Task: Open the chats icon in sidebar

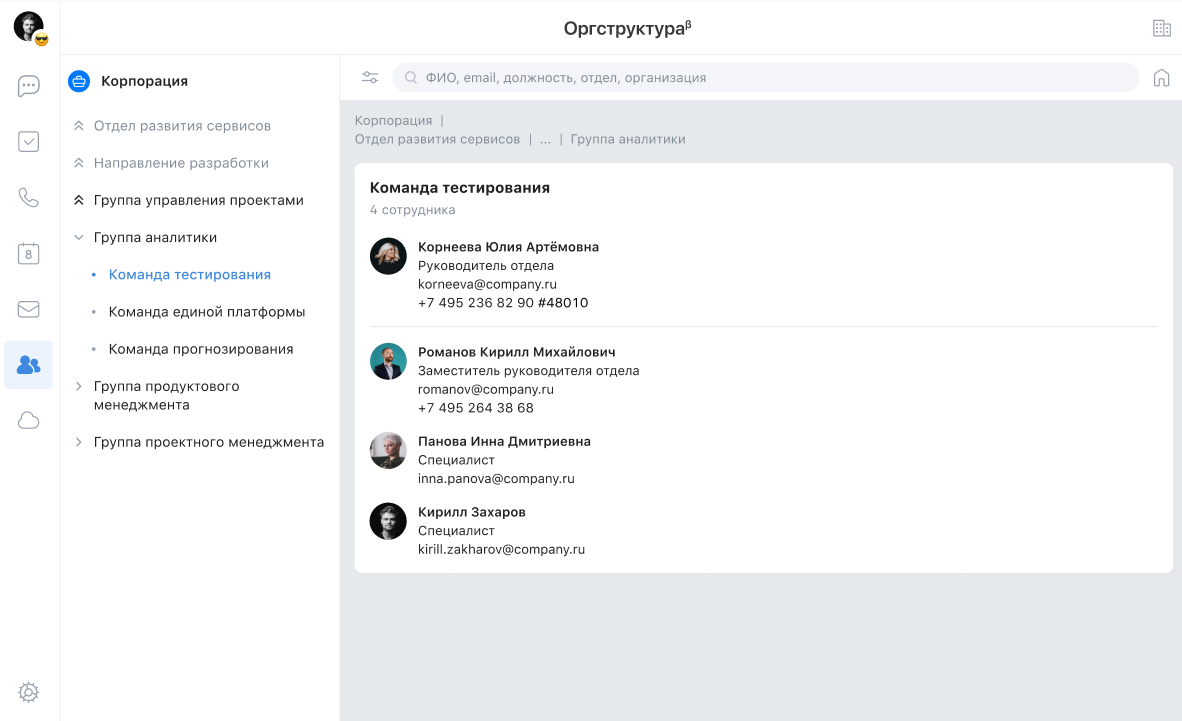Action: tap(29, 86)
